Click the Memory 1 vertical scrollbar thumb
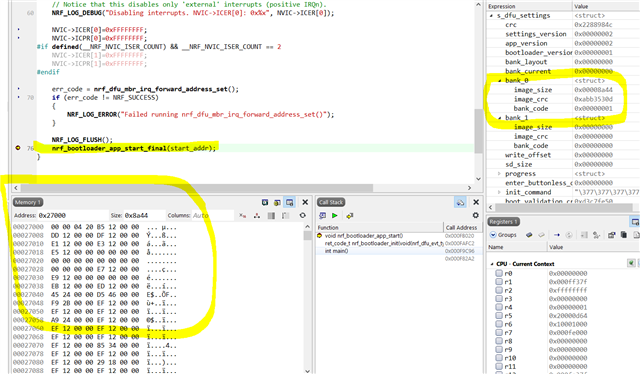This screenshot has width=640, height=374. pos(308,236)
